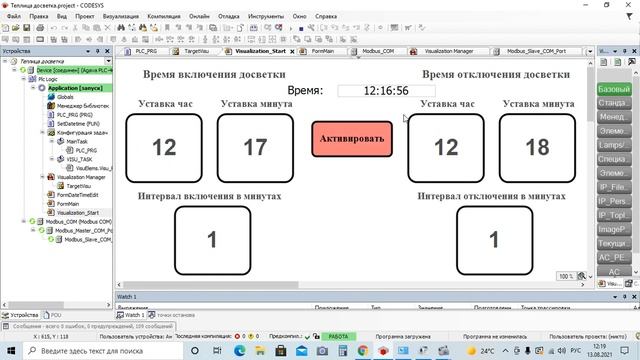The height and width of the screenshot is (360, 640).
Task: Click the Start play triangle icon
Action: tap(291, 28)
